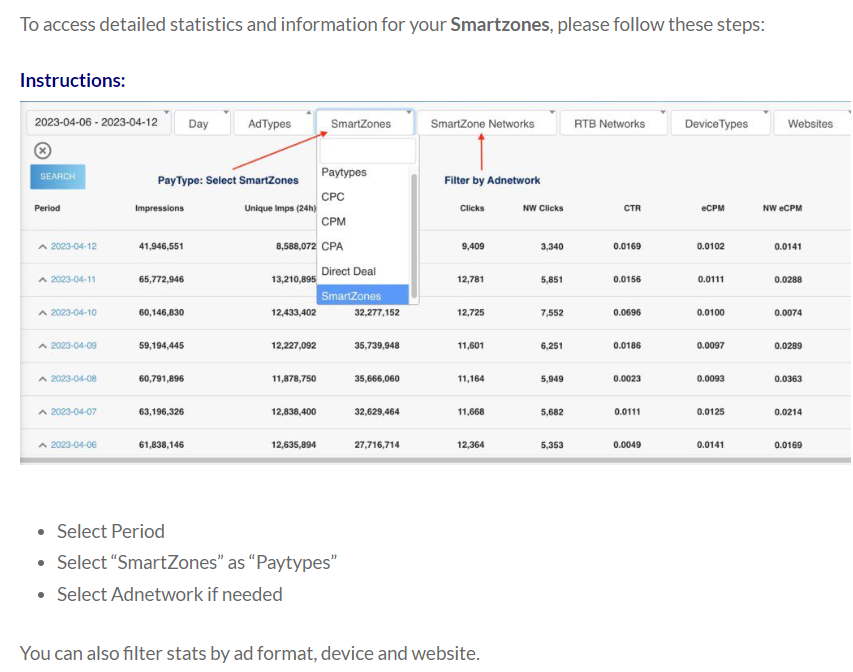Viewport: 853px width, 672px height.
Task: Click the Impressions column header
Action: point(159,208)
